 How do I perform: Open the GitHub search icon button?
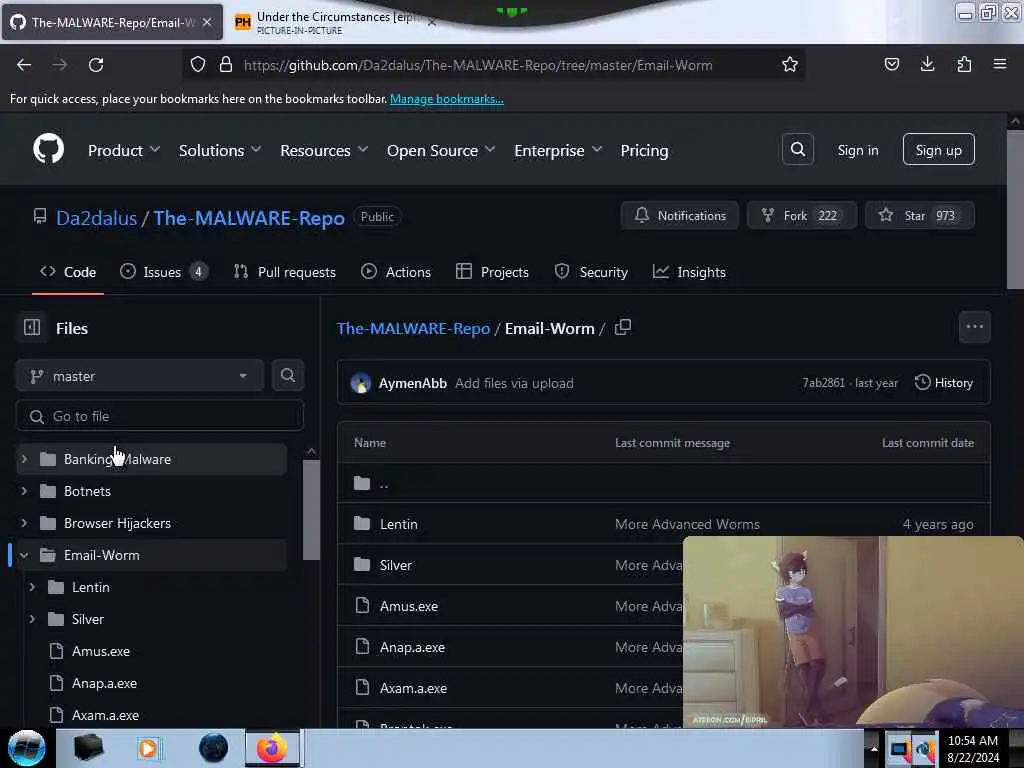pyautogui.click(x=797, y=150)
